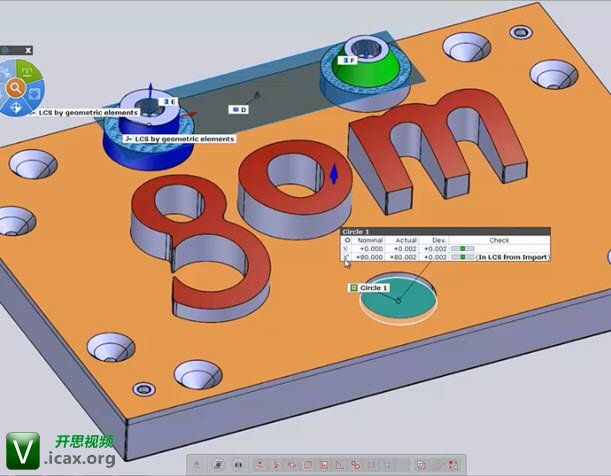This screenshot has height=476, width=611.
Task: Select the Circle 1 label on the plate
Action: [x=369, y=288]
